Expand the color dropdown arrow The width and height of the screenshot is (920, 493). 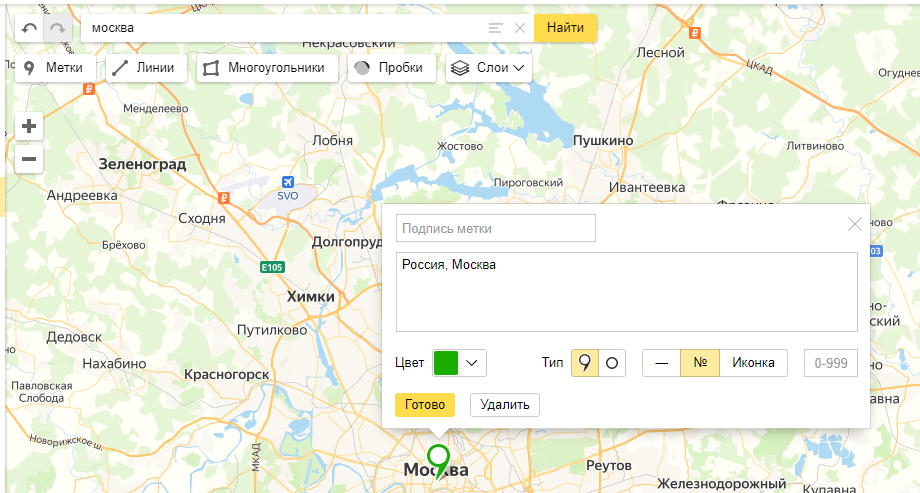point(472,363)
